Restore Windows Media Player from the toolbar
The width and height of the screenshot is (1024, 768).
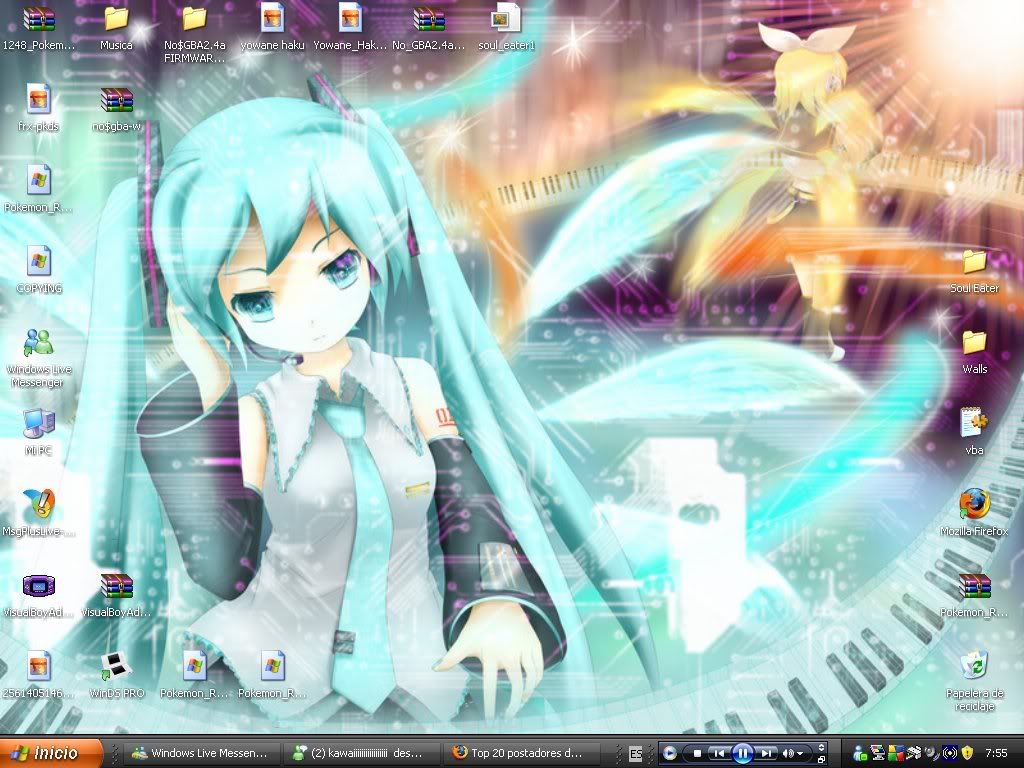click(822, 760)
